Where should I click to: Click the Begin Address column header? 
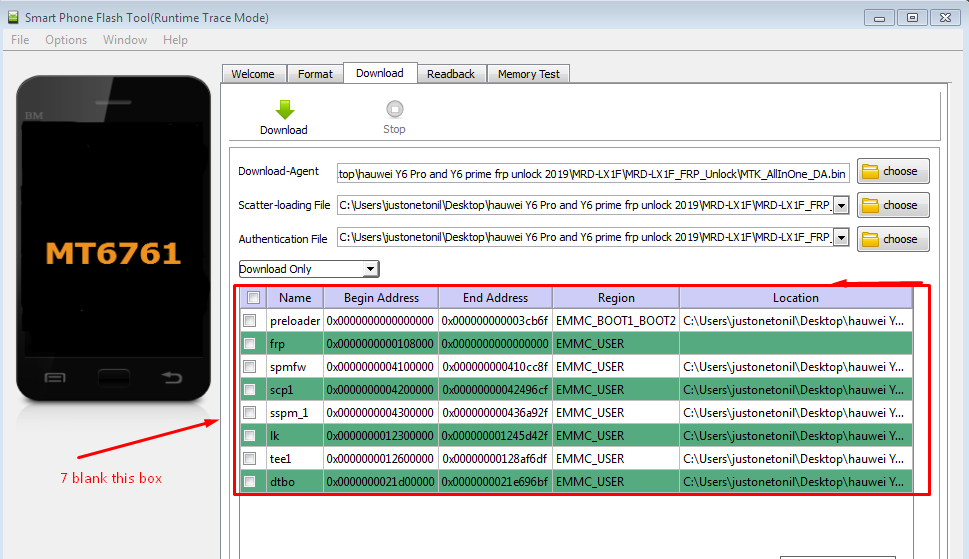coord(381,298)
